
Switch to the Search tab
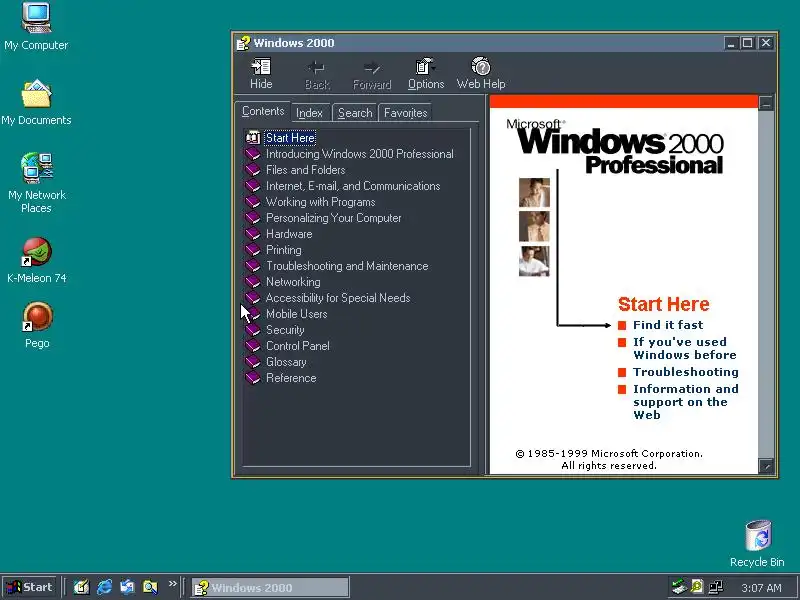click(x=355, y=113)
